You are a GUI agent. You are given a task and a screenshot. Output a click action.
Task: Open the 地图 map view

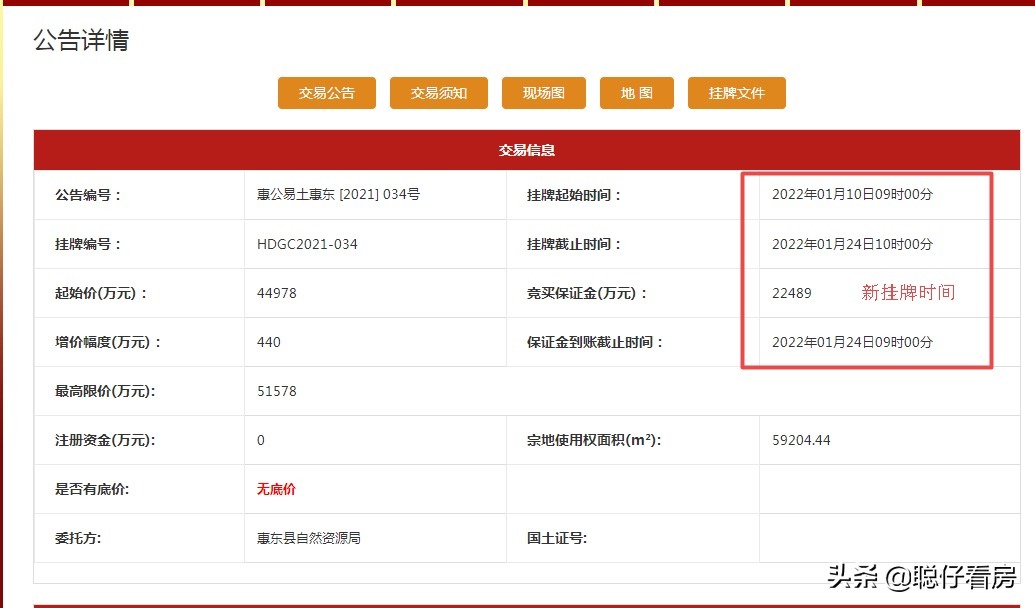pos(636,92)
